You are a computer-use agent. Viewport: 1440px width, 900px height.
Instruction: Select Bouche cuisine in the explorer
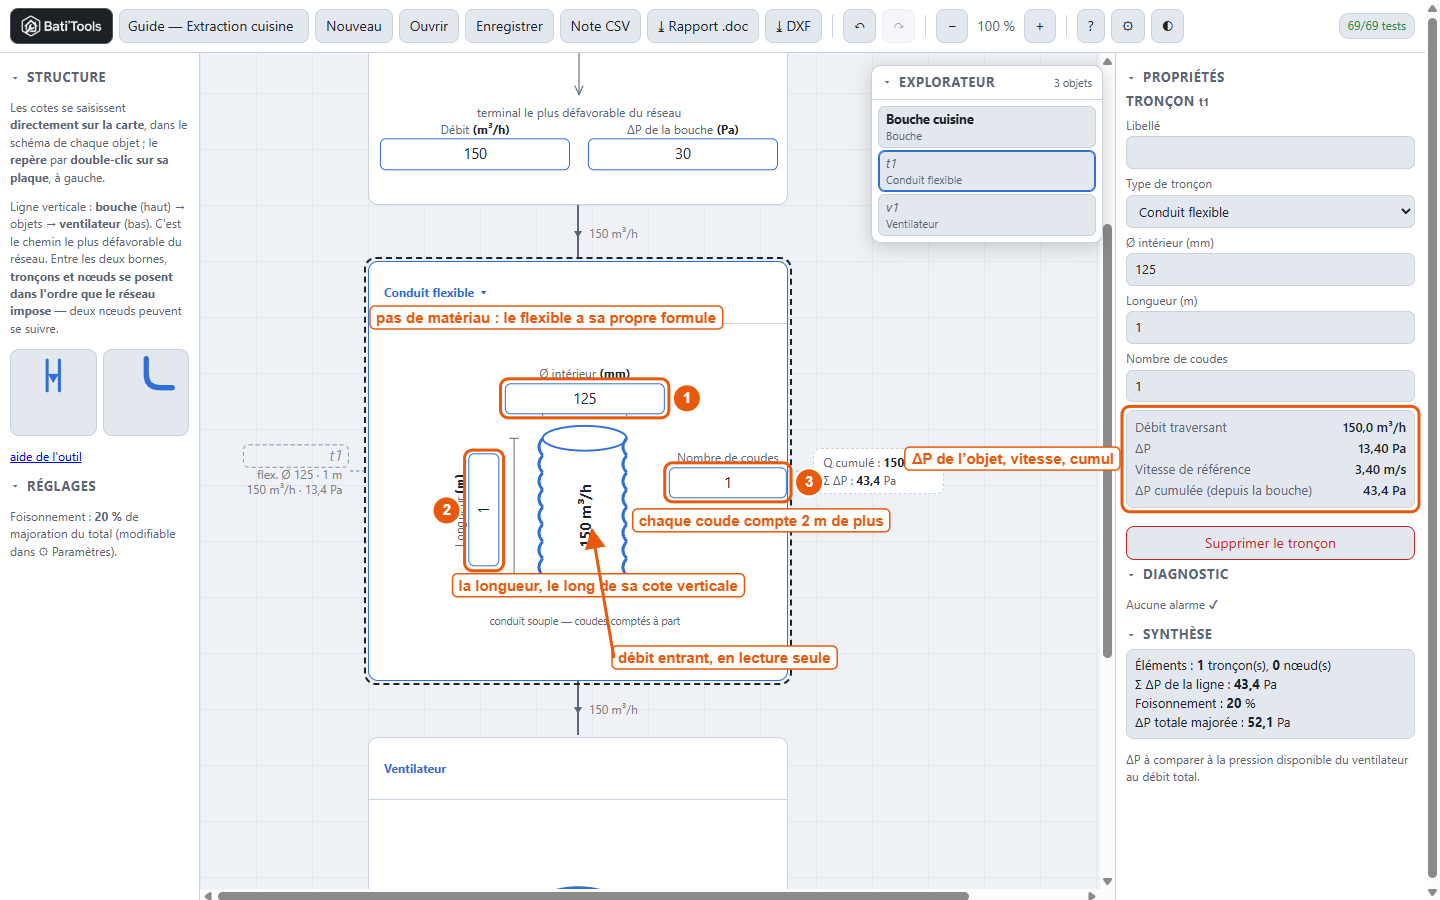point(986,127)
